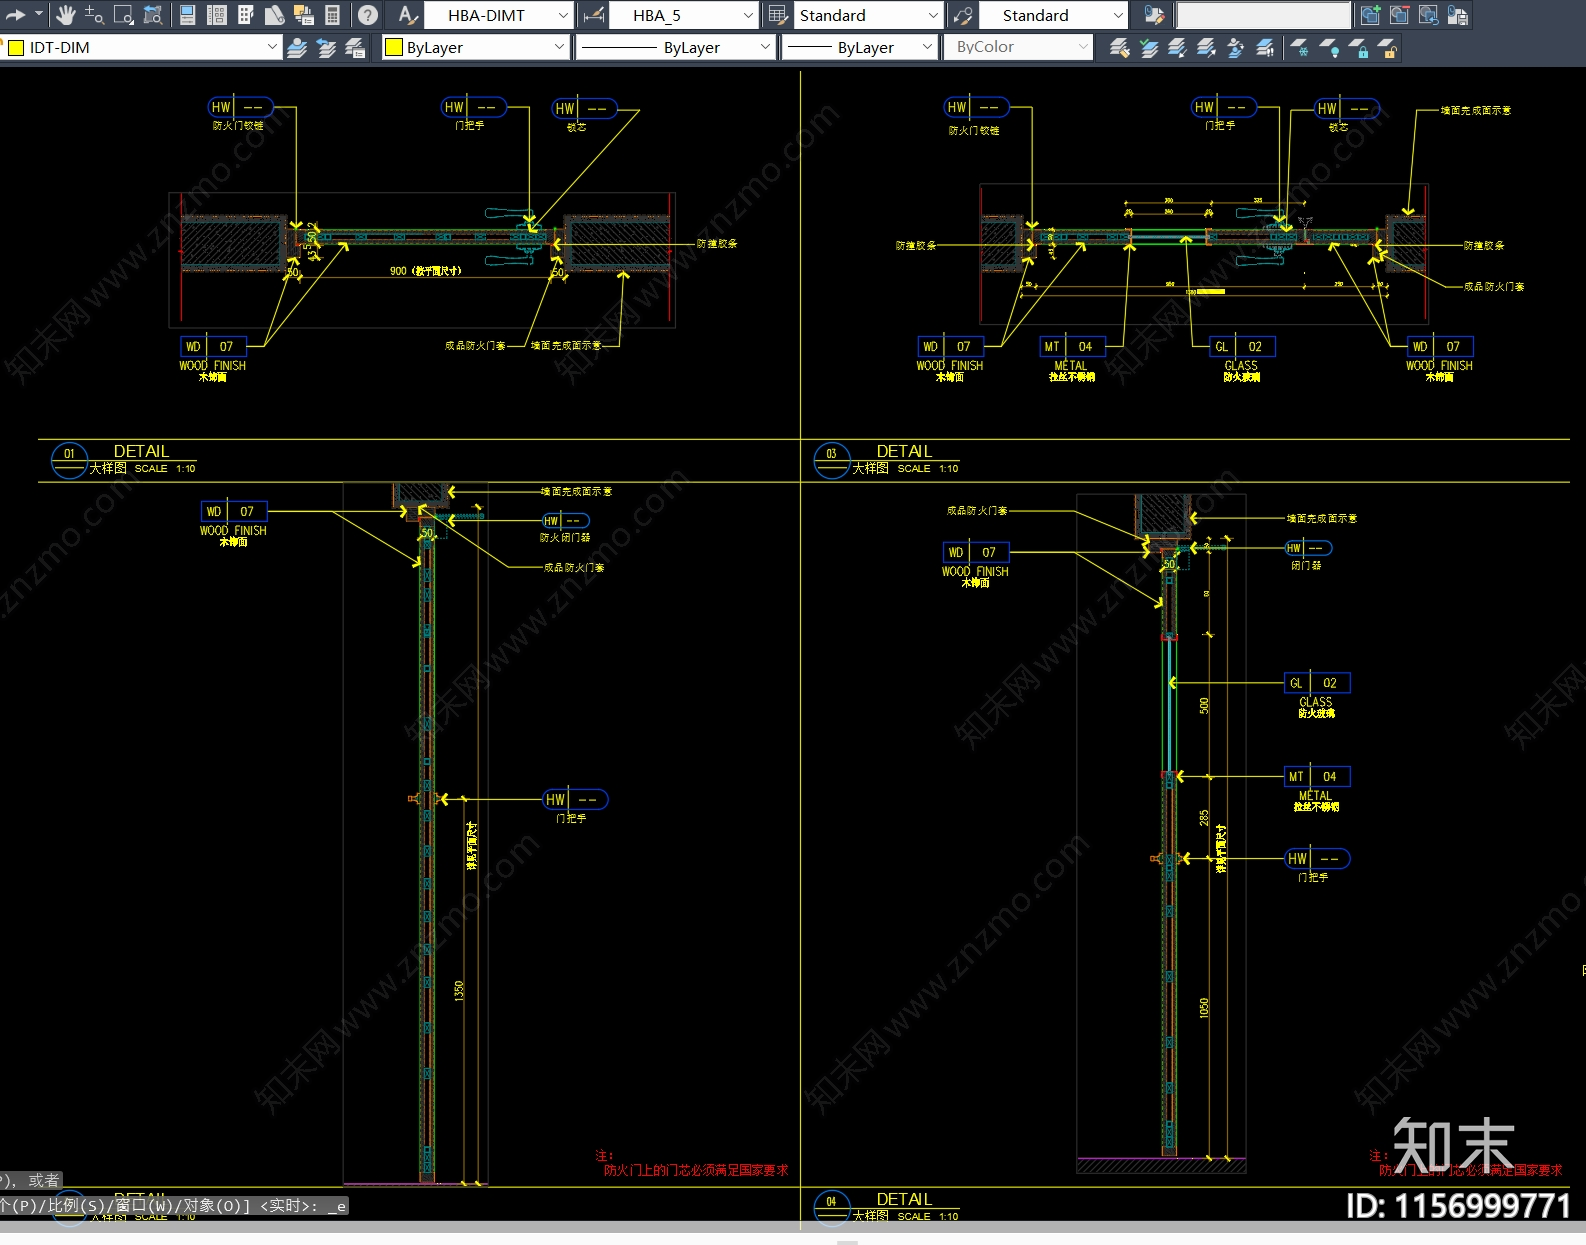Toggle Layer Off lightbulb icon

coord(1328,47)
